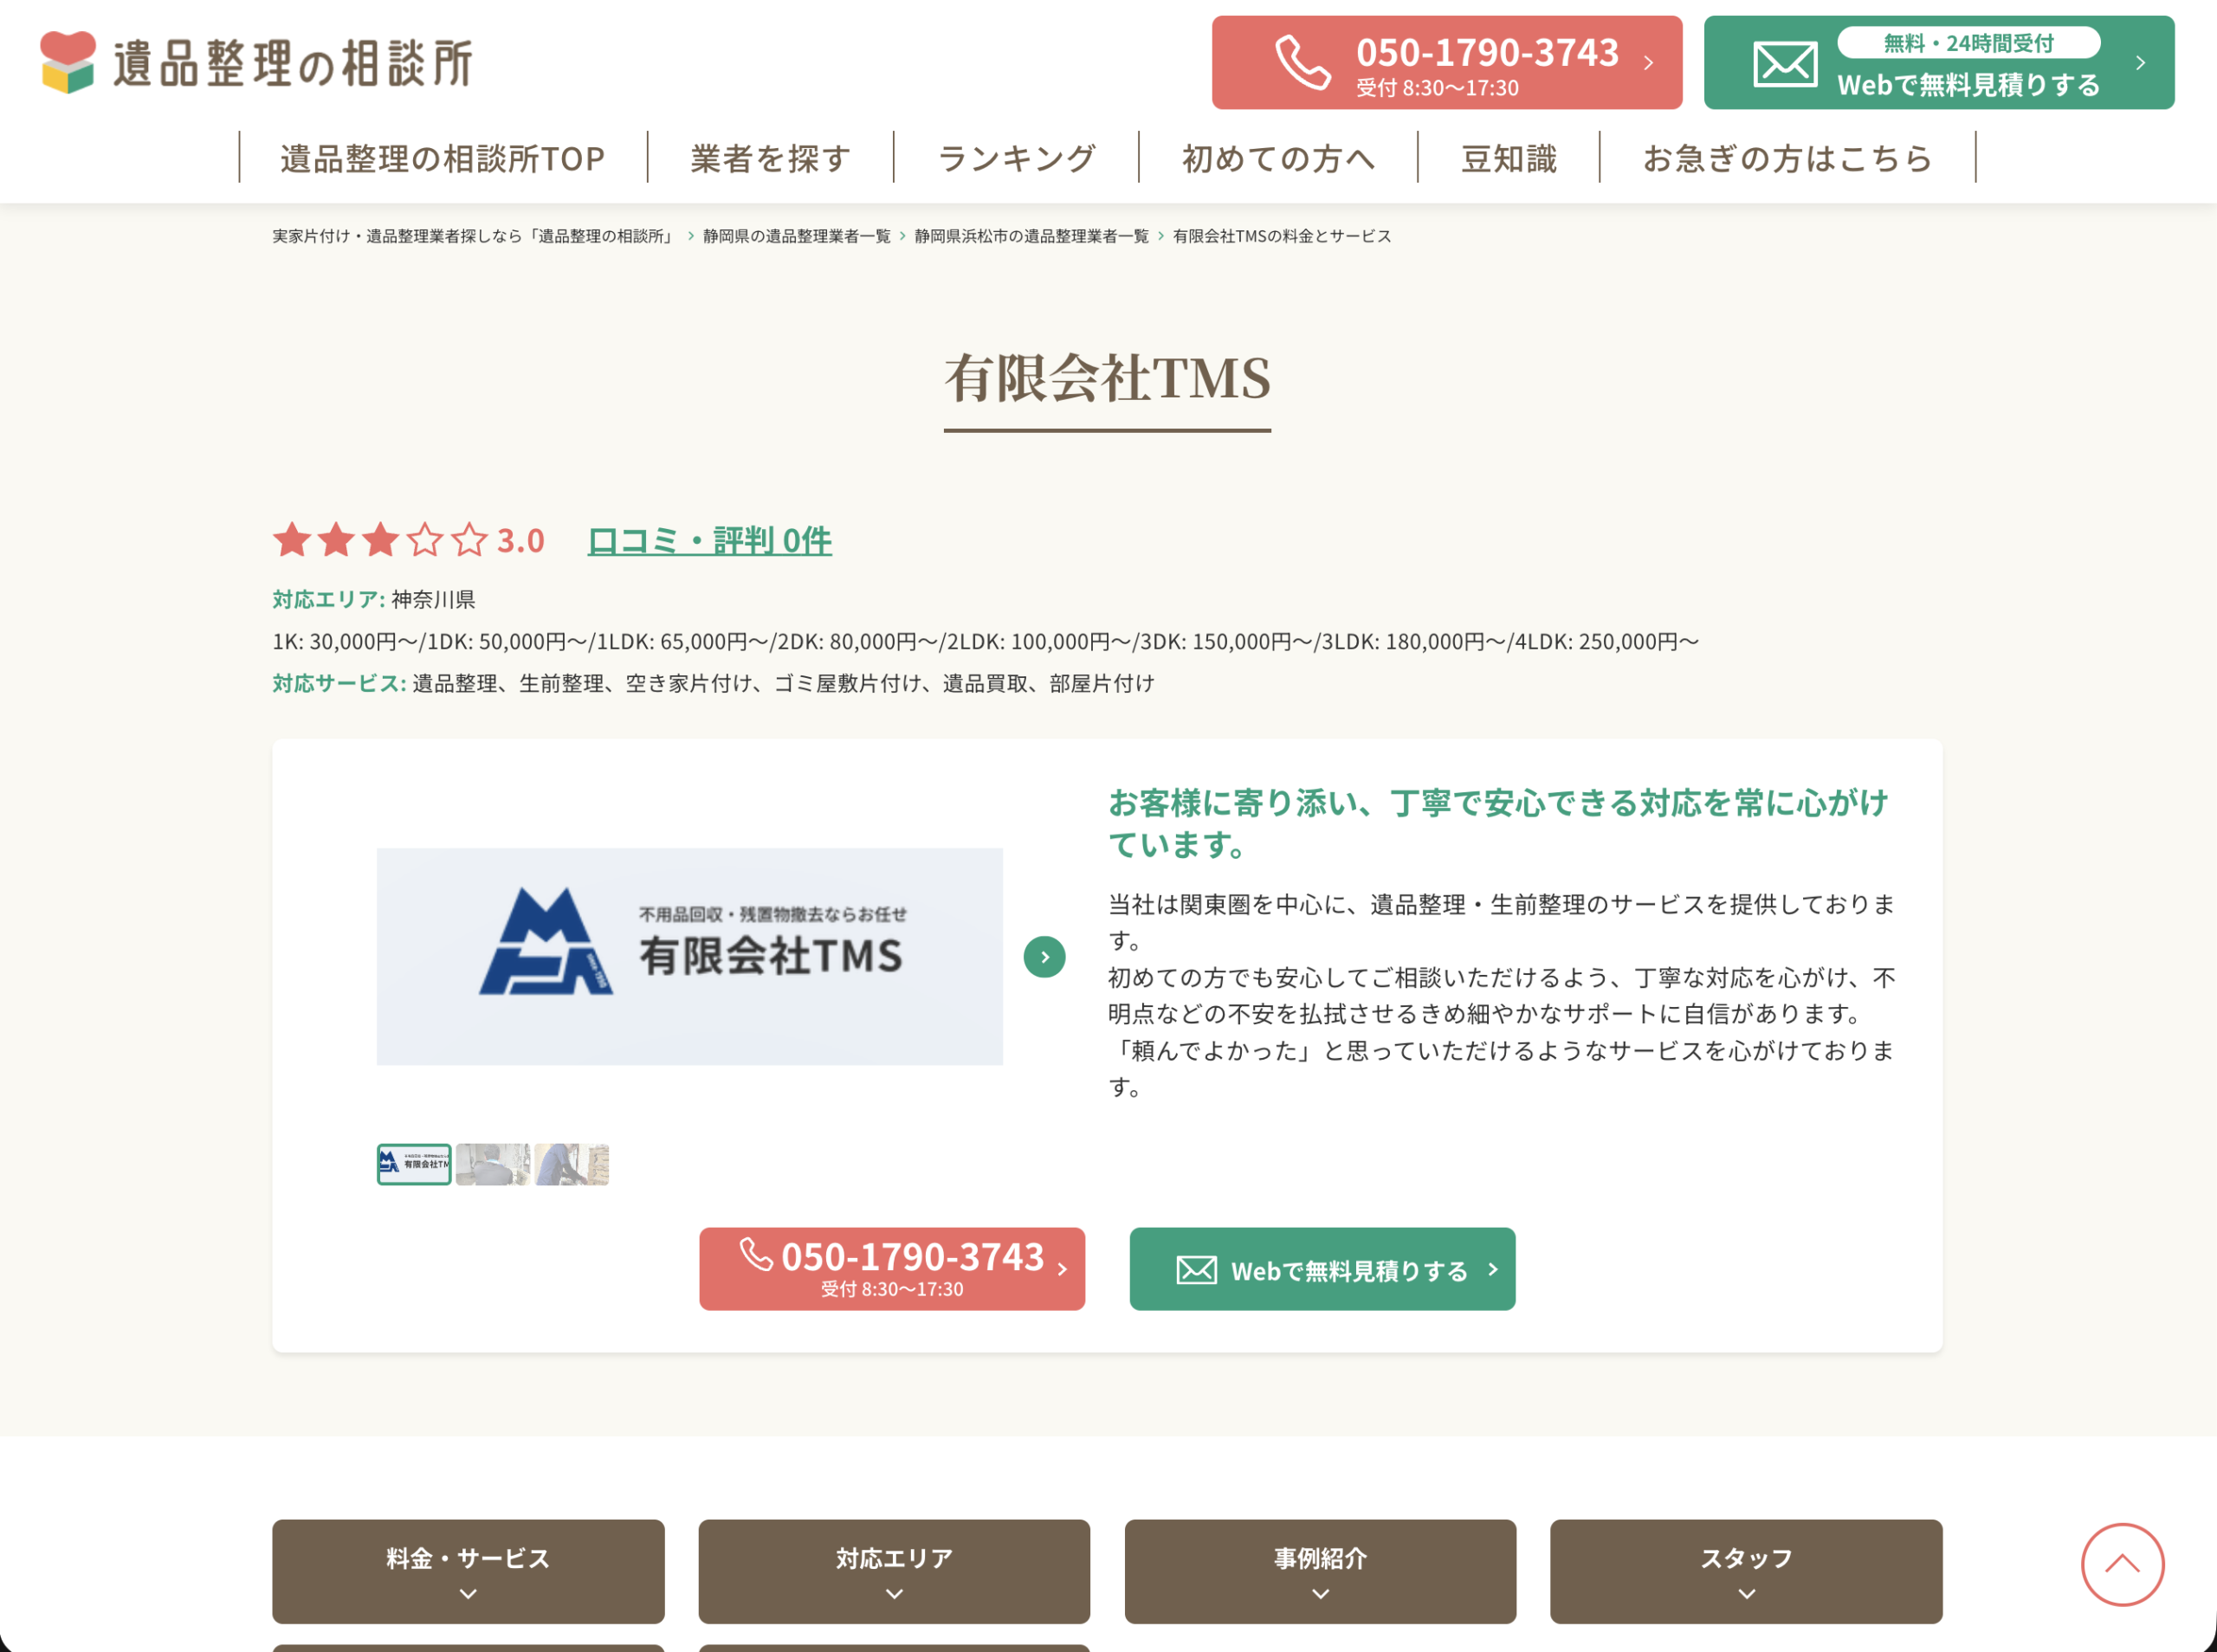2217x1652 pixels.
Task: Expand 料金・サービス section button
Action: point(468,1570)
